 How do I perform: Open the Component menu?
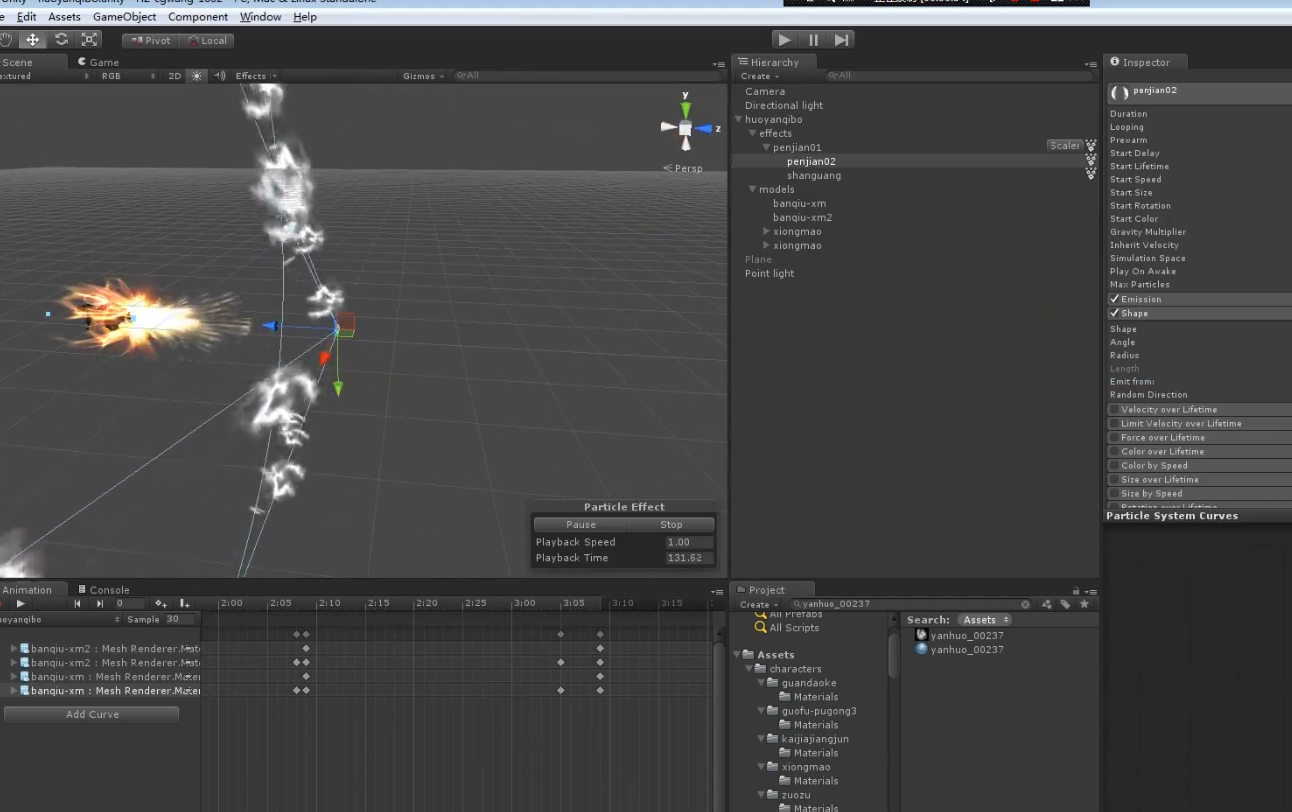click(198, 17)
